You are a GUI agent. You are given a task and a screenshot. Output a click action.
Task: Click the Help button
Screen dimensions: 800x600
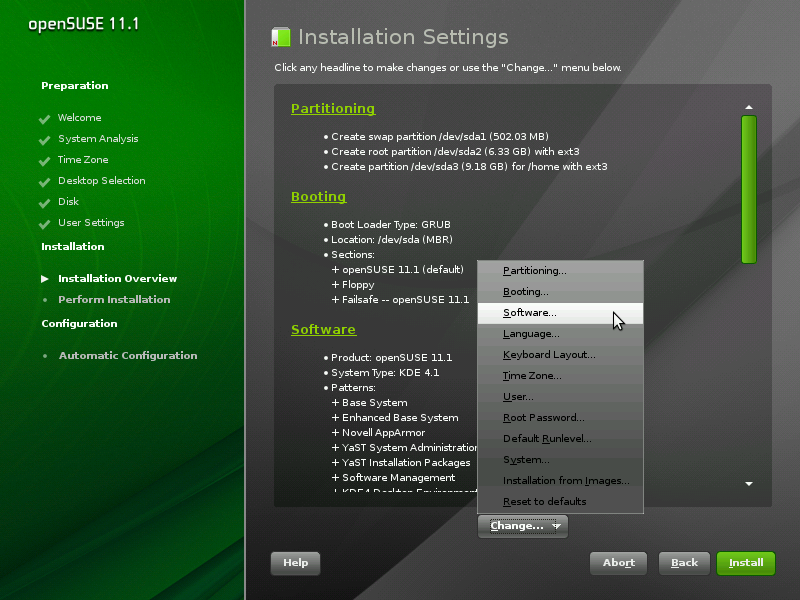(x=295, y=563)
